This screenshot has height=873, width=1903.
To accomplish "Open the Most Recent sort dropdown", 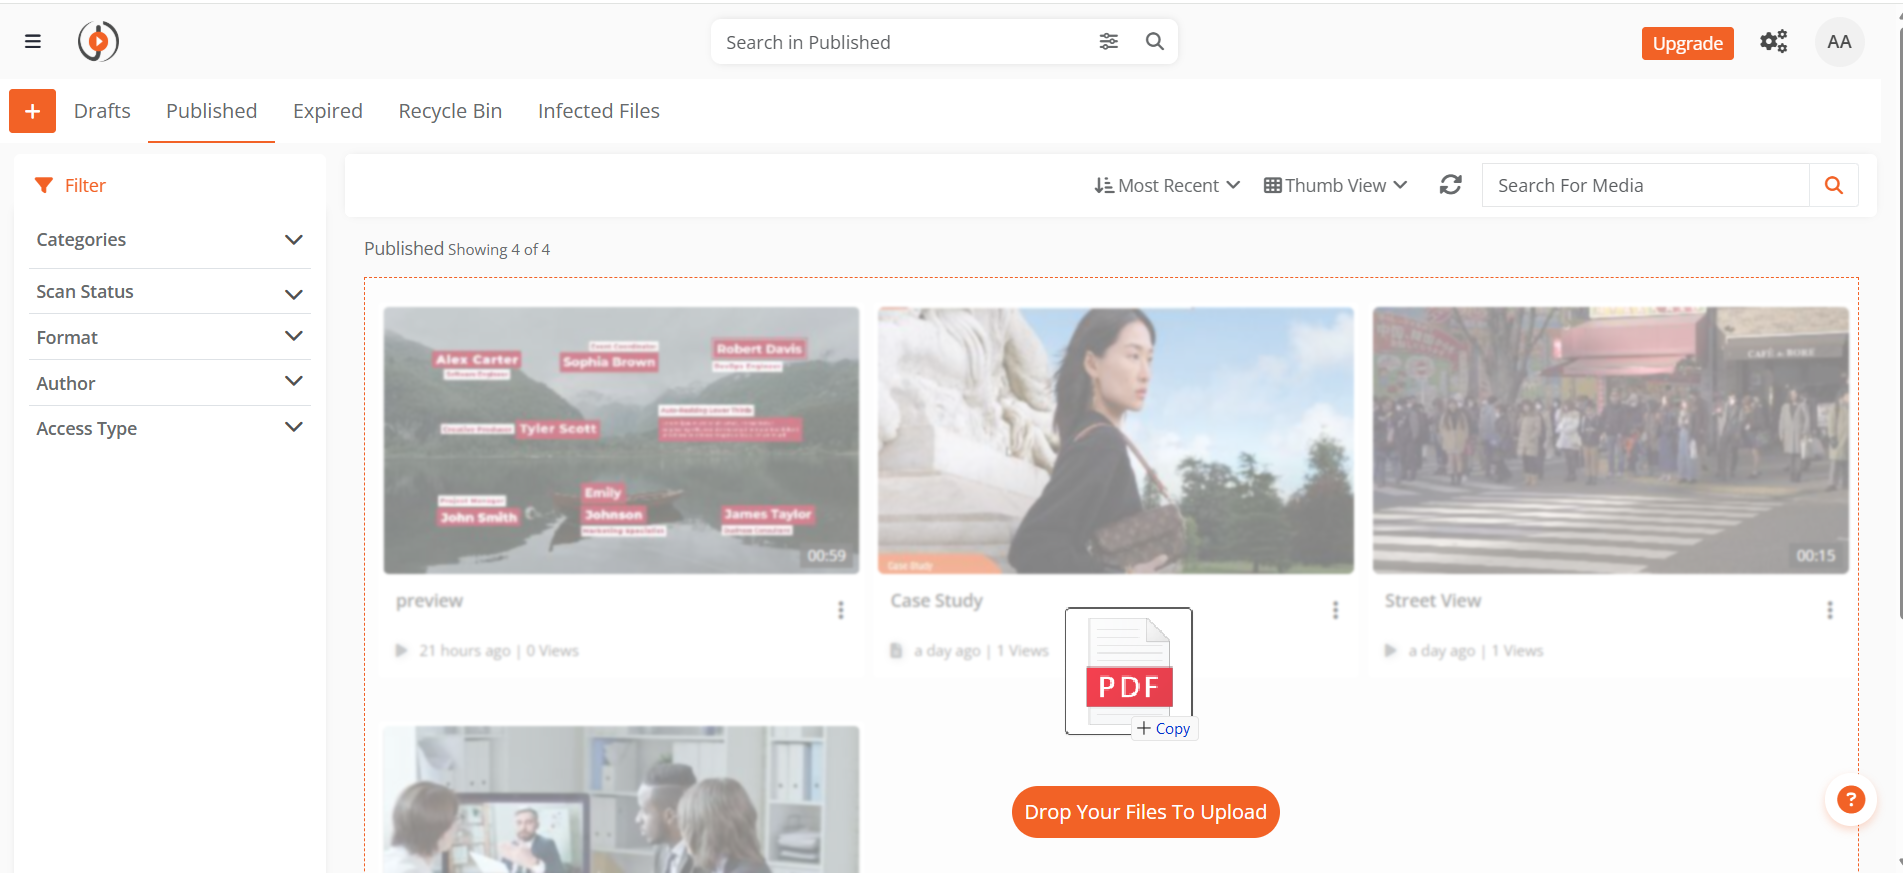I will tap(1166, 186).
